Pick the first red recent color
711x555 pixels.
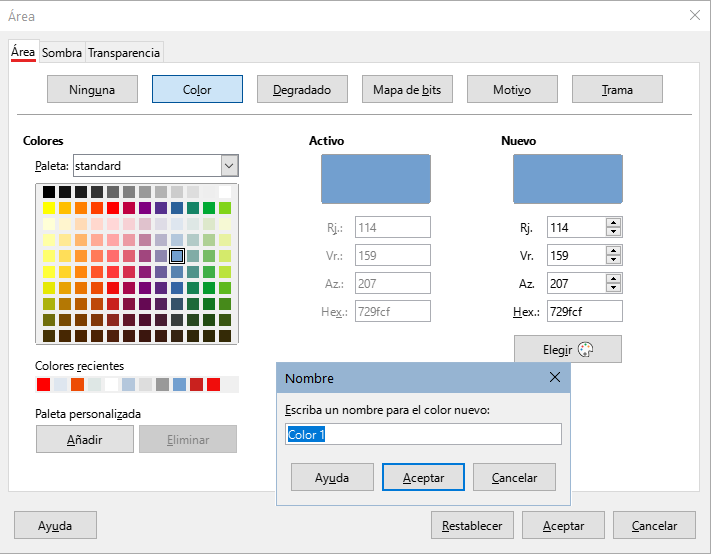coord(44,384)
